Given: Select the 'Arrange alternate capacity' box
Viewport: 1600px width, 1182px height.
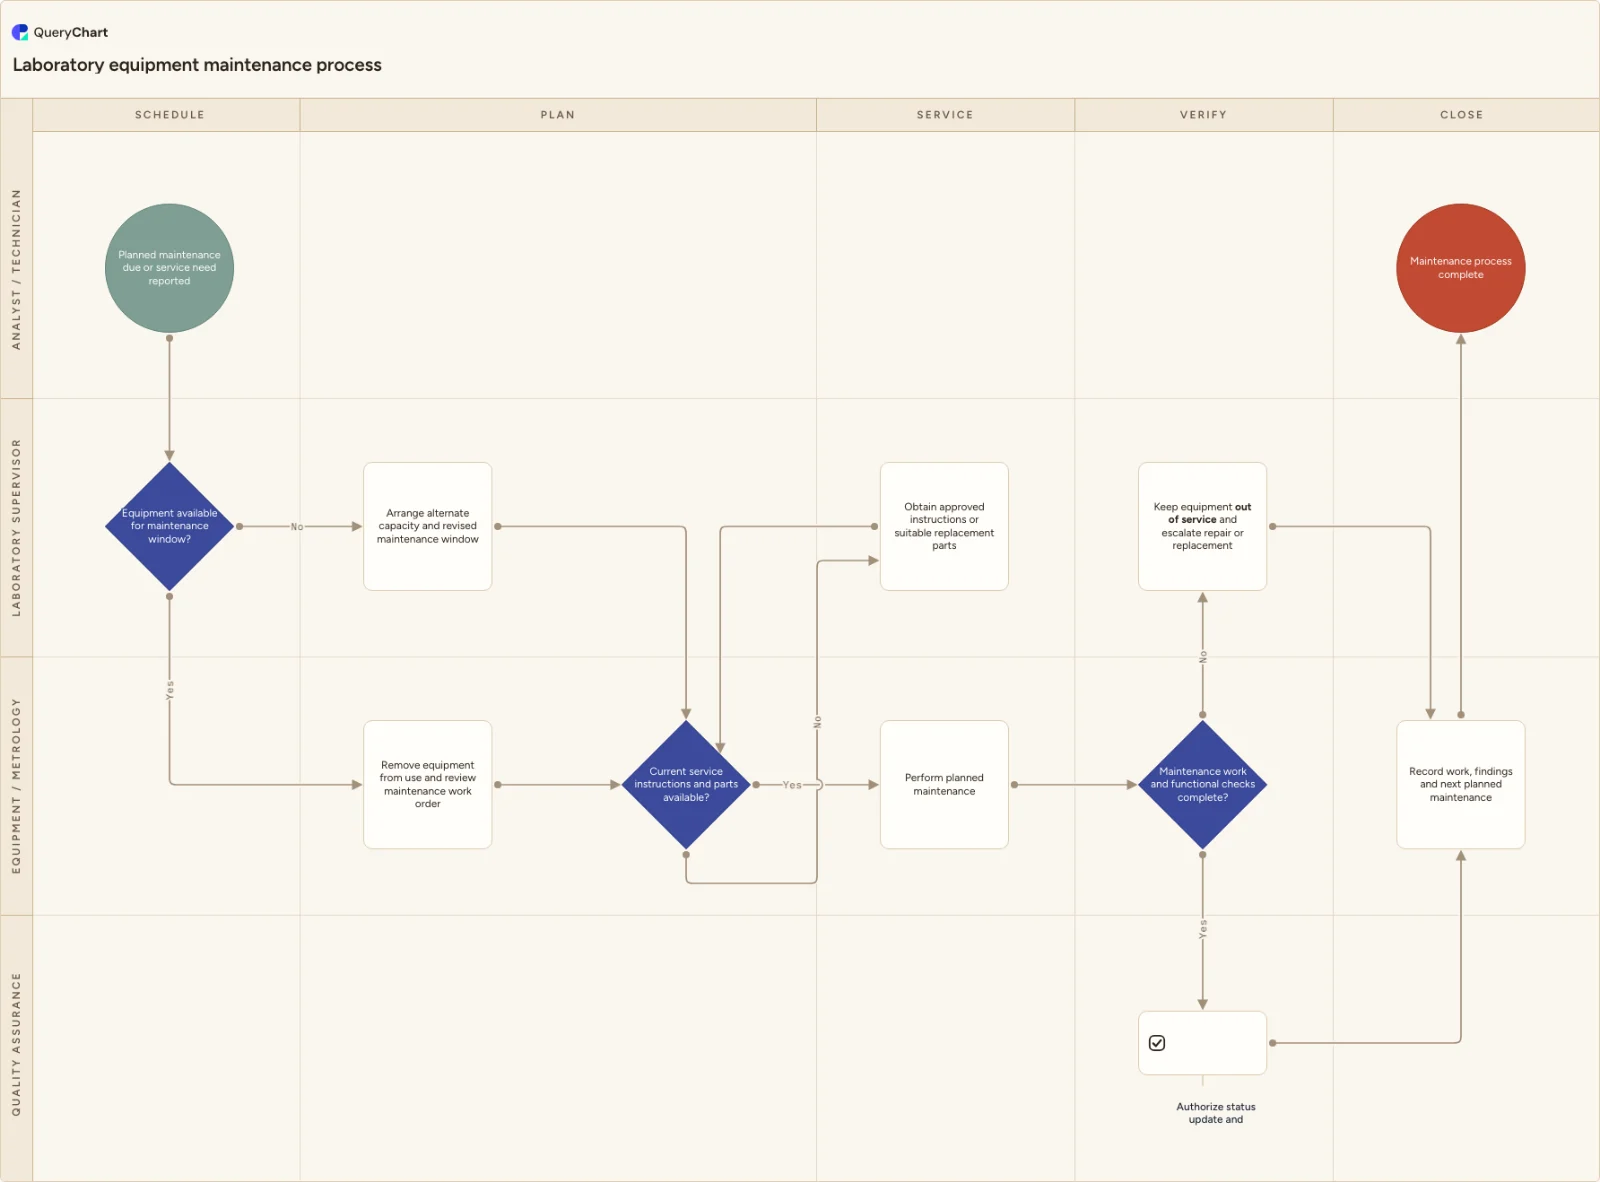Looking at the screenshot, I should (428, 526).
